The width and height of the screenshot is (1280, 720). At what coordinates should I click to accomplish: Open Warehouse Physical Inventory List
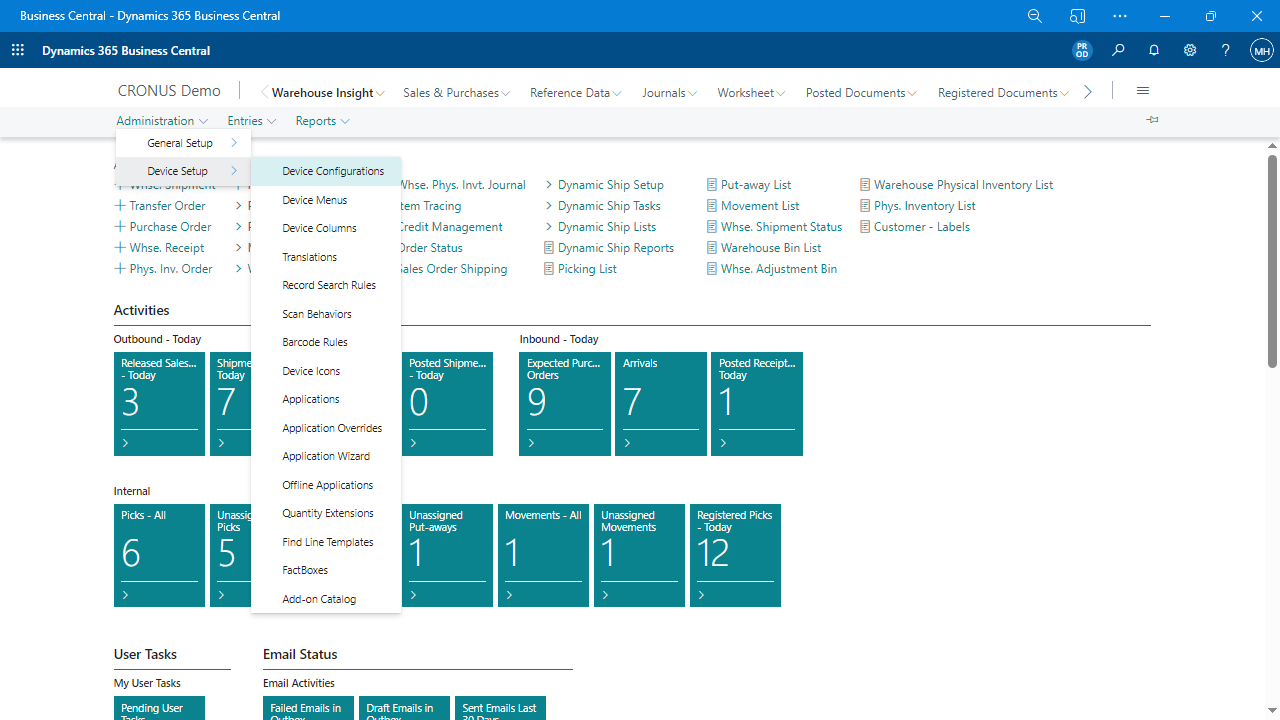pos(963,184)
